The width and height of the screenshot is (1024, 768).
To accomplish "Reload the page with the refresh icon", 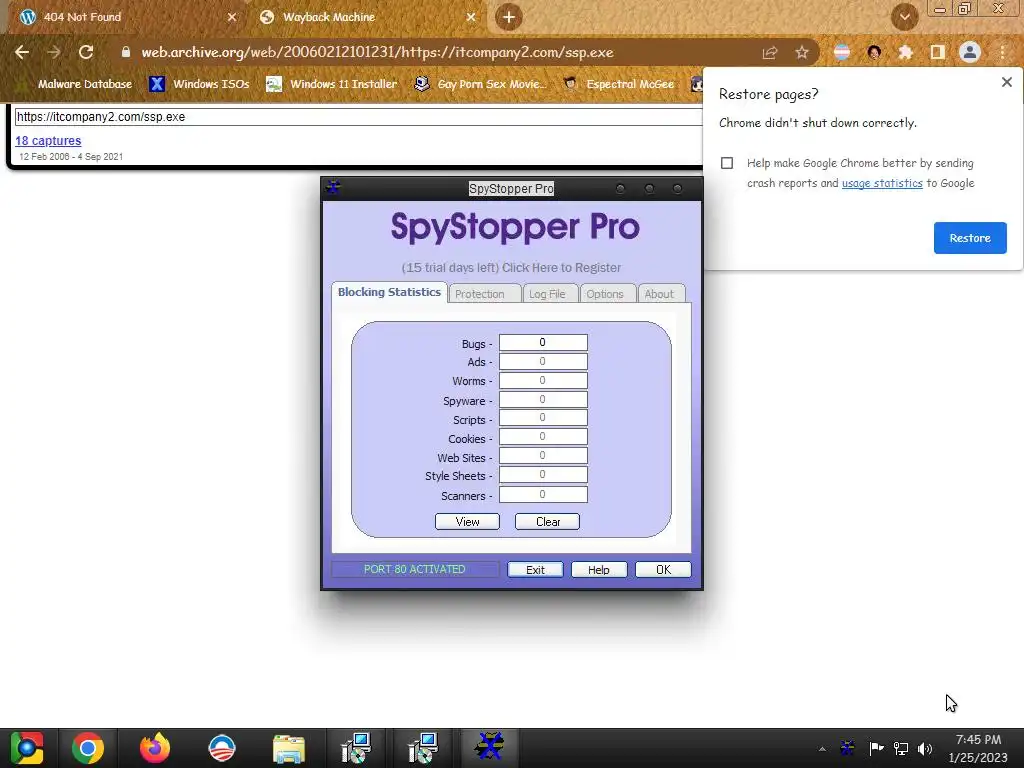I will tap(86, 52).
